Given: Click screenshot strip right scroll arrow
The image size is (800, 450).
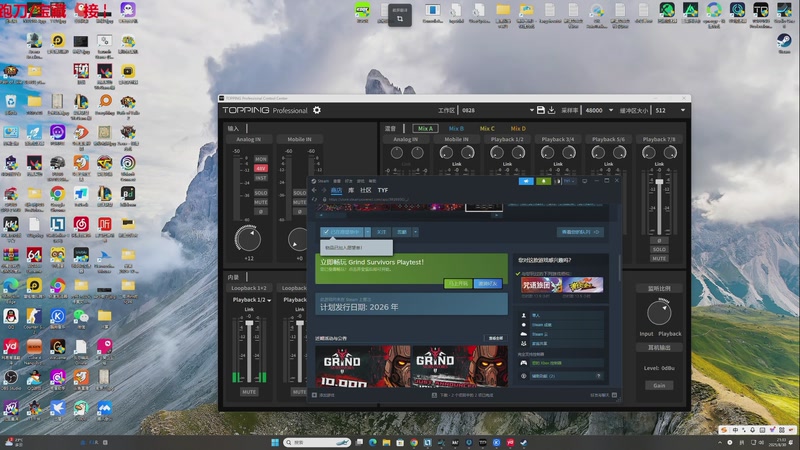Looking at the screenshot, I should click(496, 216).
